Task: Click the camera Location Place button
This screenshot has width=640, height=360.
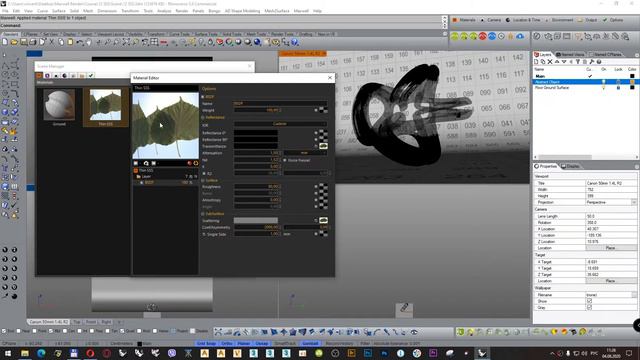Action: tap(610, 248)
